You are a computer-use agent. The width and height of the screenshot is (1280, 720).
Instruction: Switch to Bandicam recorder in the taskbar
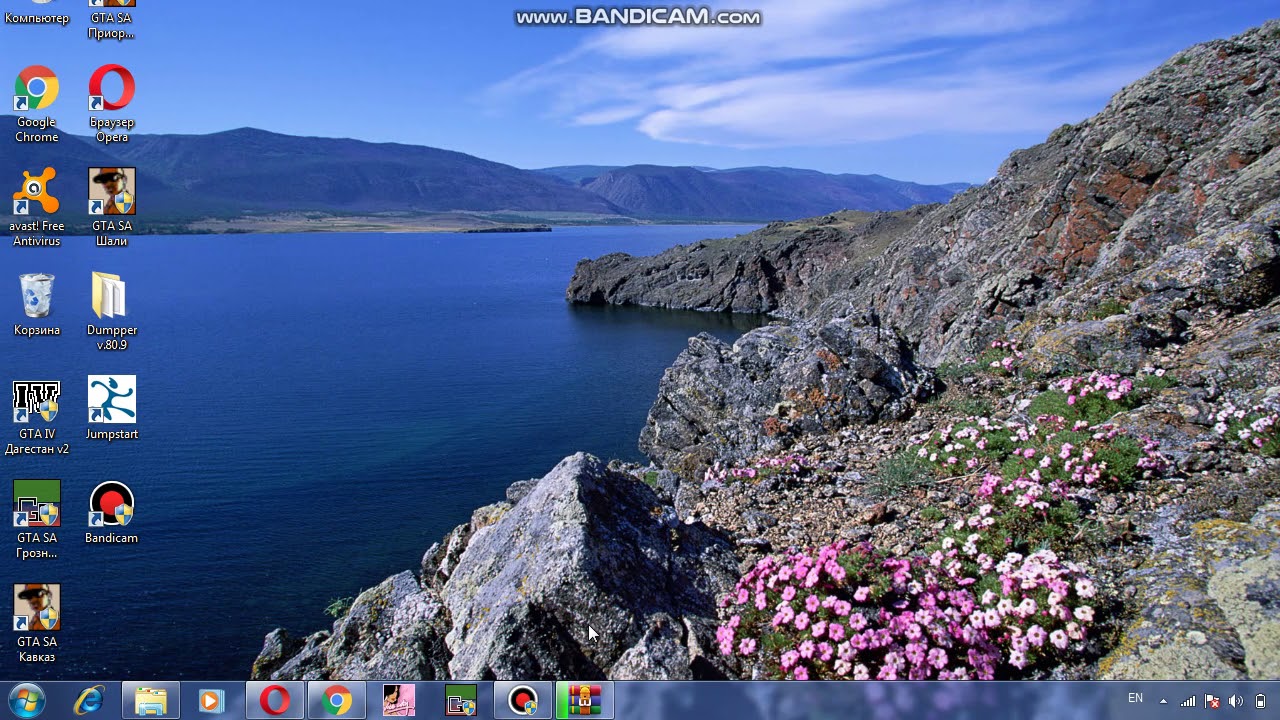click(523, 701)
